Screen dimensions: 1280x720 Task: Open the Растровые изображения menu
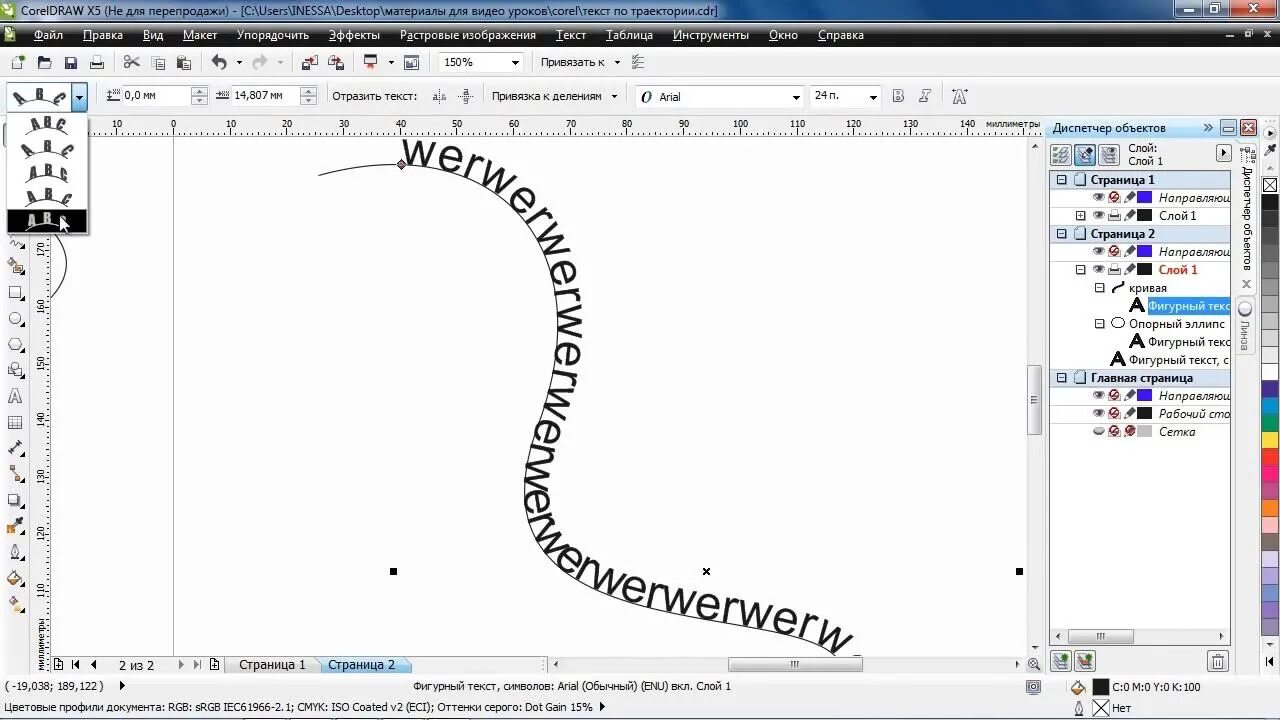468,35
